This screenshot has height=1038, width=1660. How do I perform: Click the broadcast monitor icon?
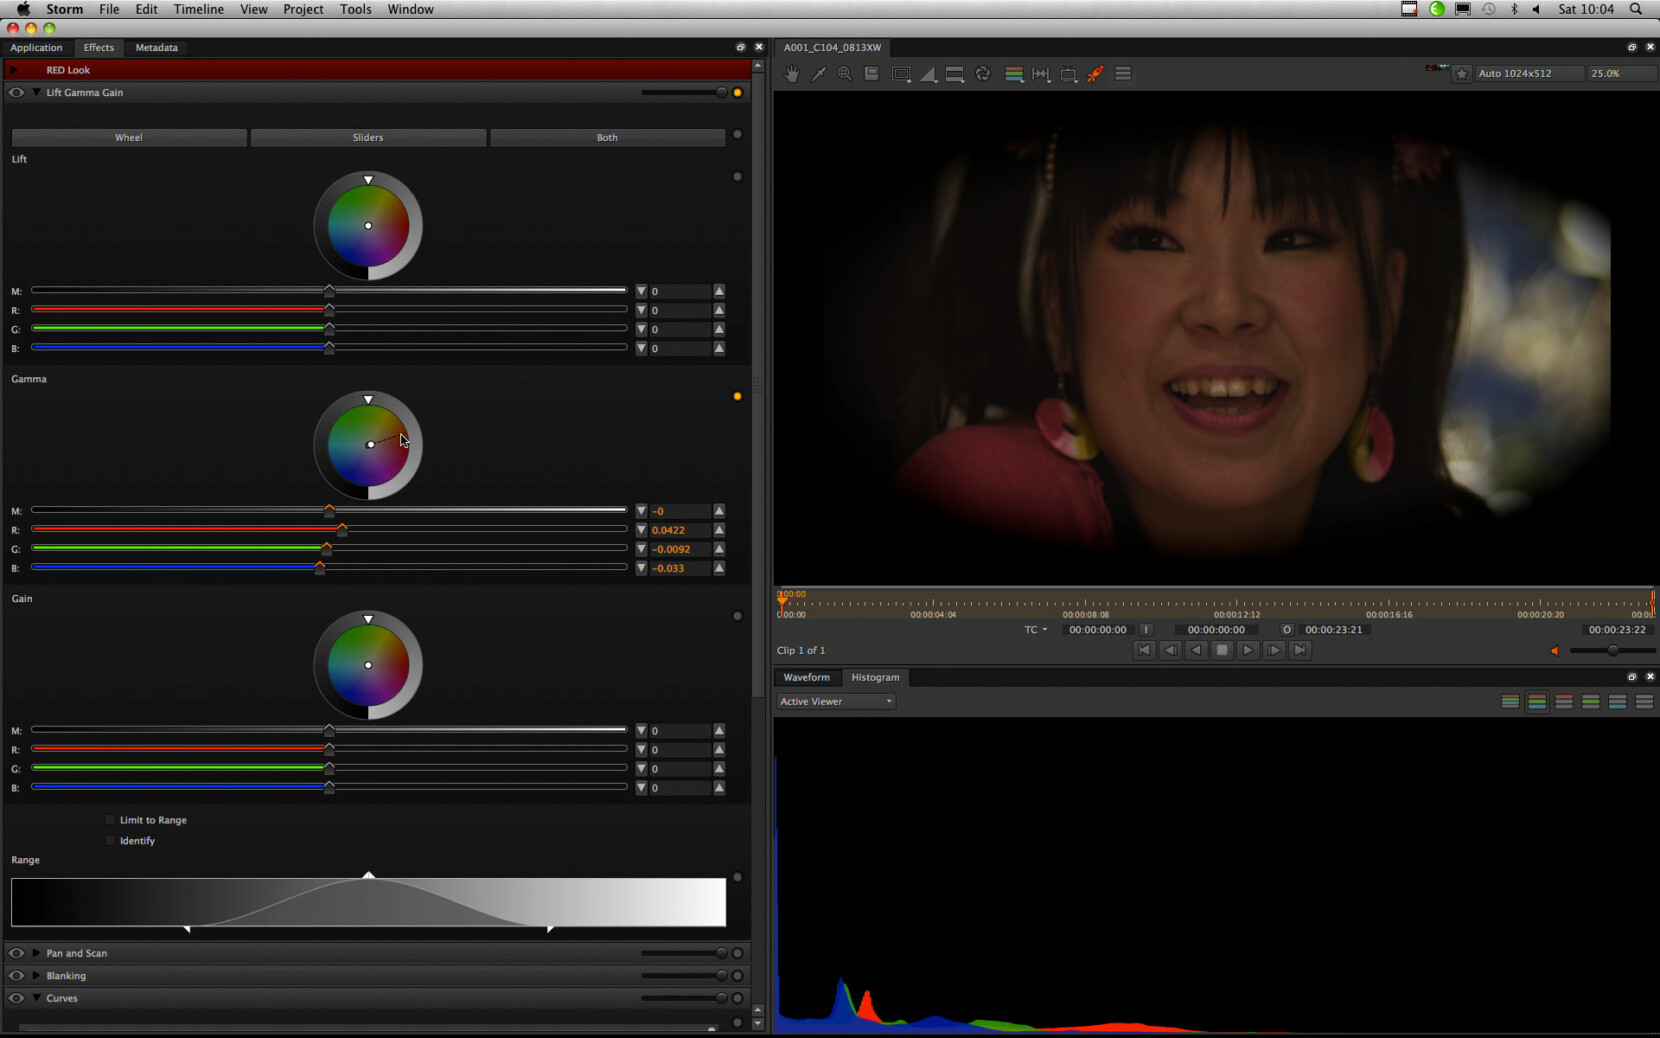tap(1069, 73)
